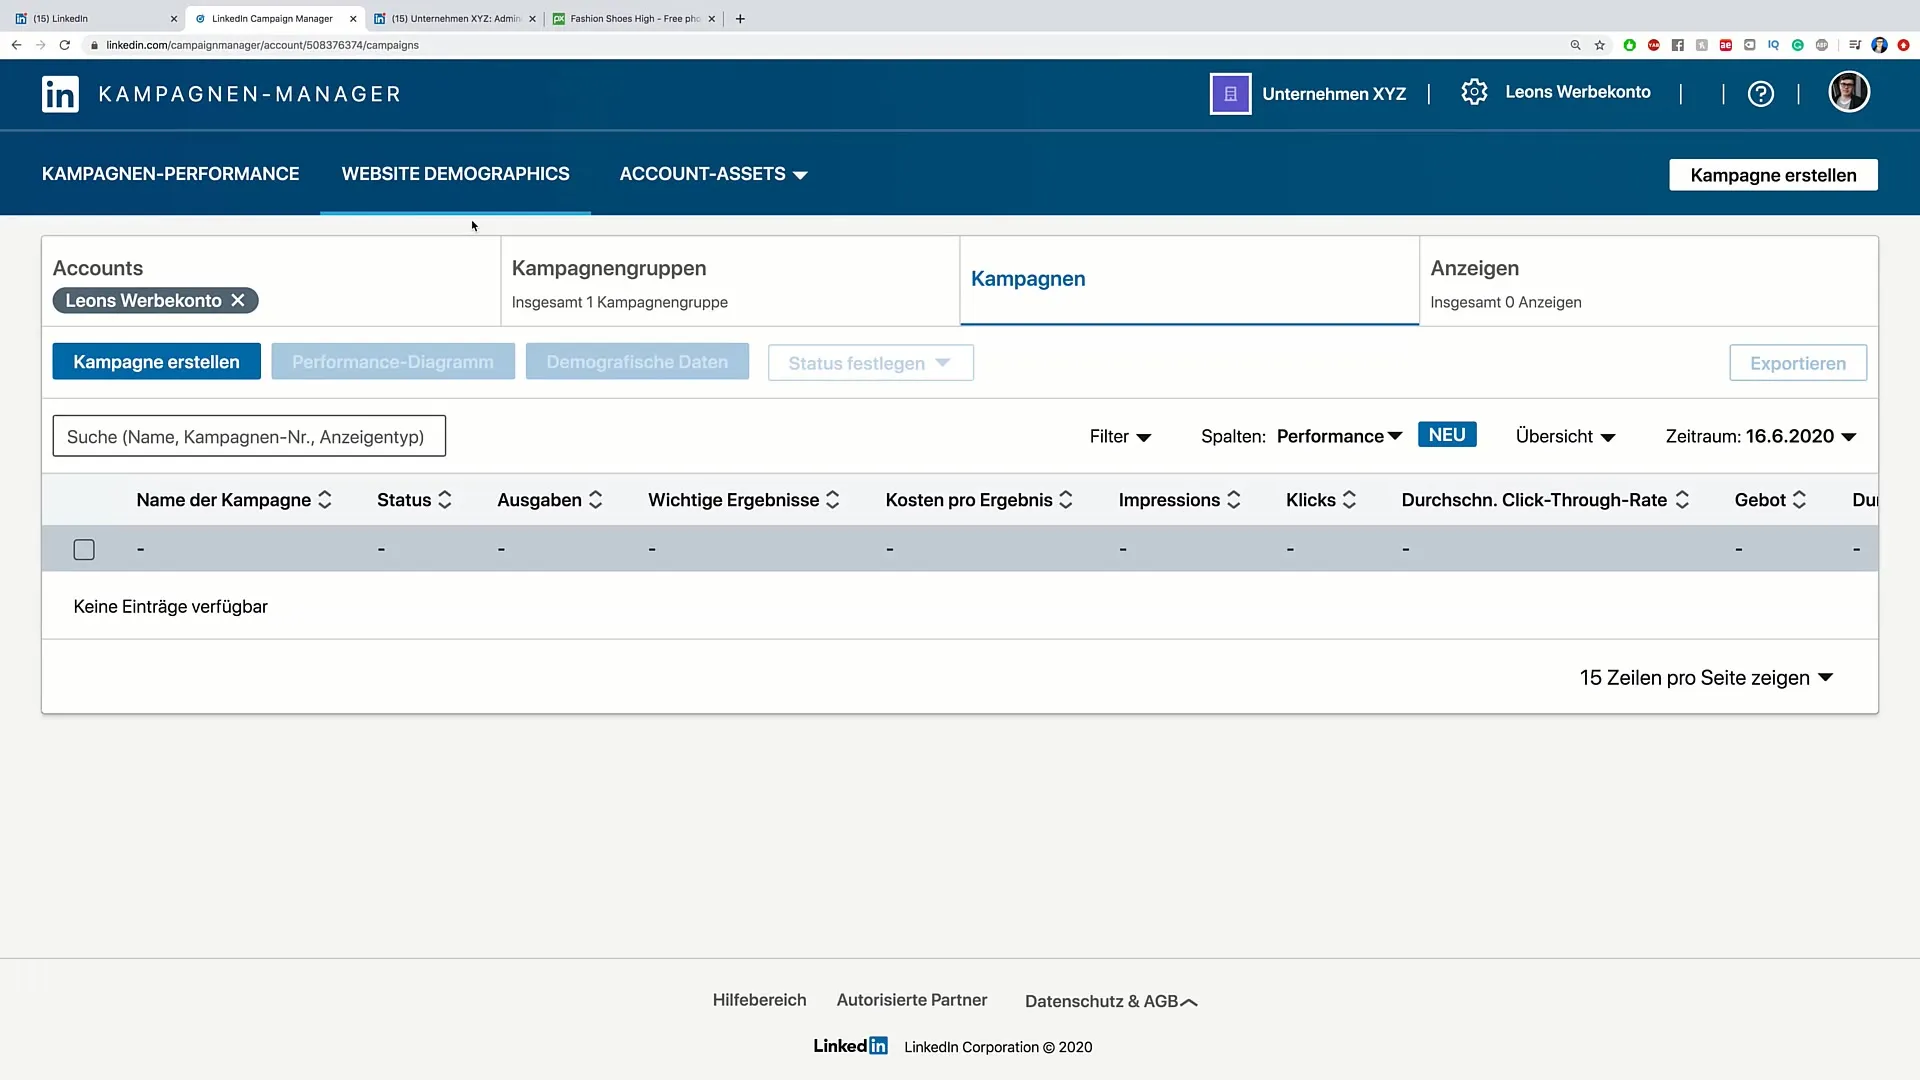Open the 15 Zeilen pro Seite dropdown

1706,678
